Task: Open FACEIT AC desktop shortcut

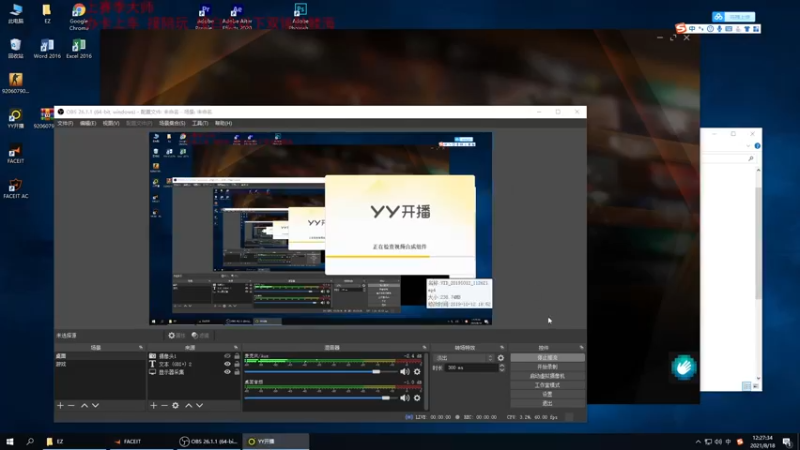Action: point(15,188)
